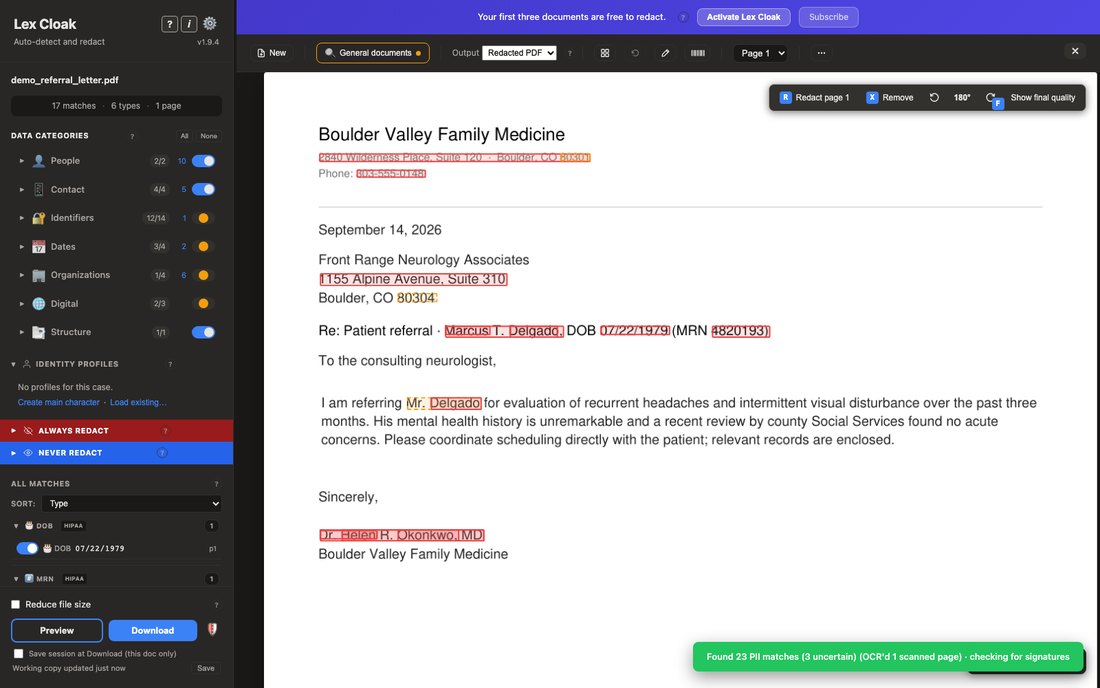Select the pencil edit tool

click(x=665, y=53)
